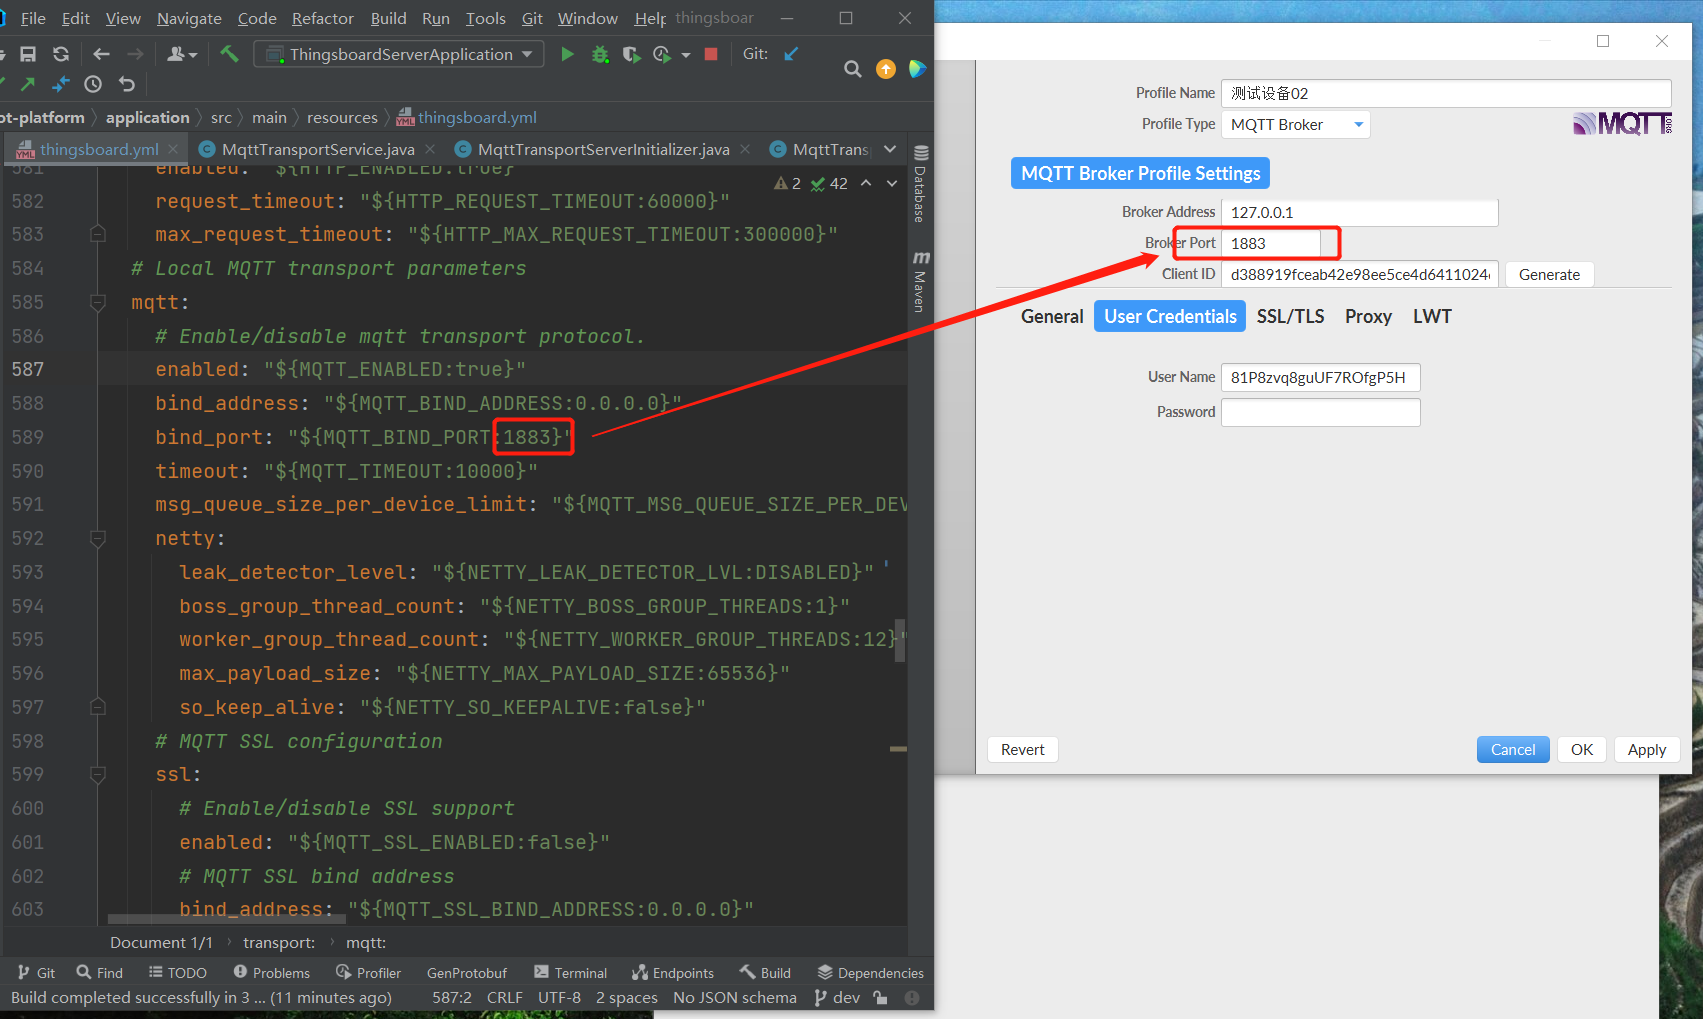Click the User Name field

click(x=1321, y=377)
